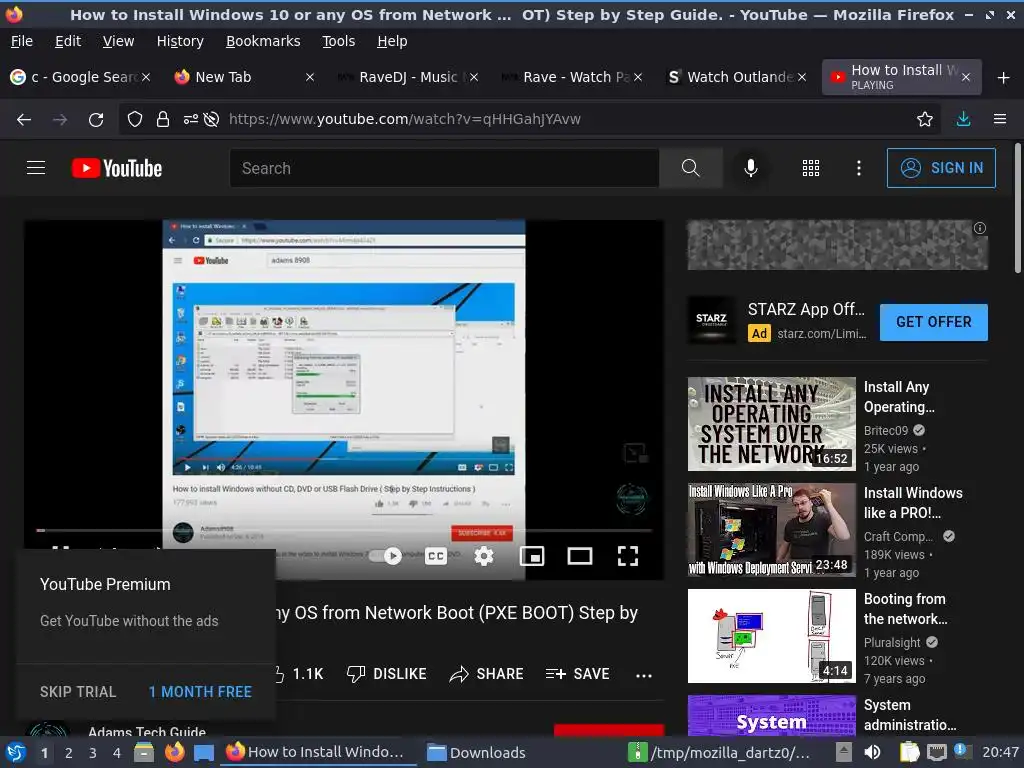The image size is (1024, 768).
Task: Open the Tools menu
Action: (x=338, y=41)
